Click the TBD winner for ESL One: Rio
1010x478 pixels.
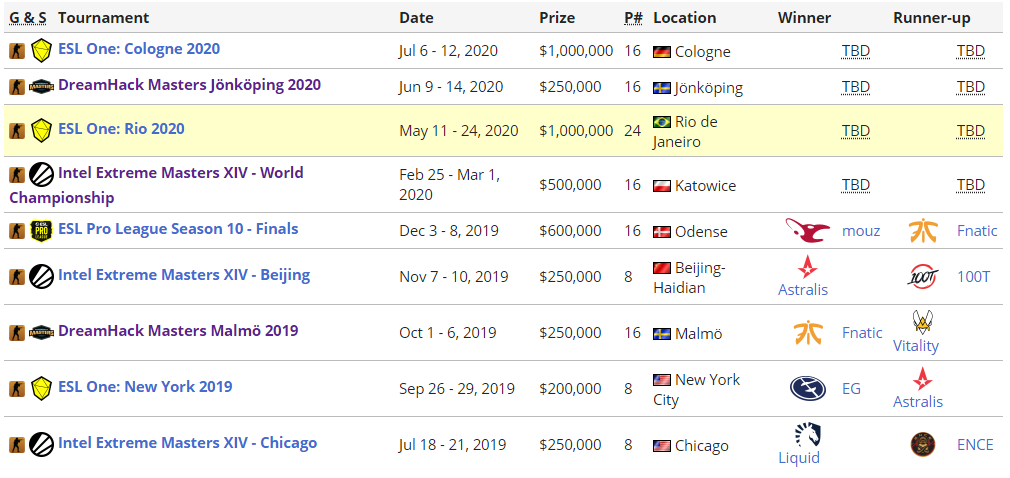tap(855, 131)
